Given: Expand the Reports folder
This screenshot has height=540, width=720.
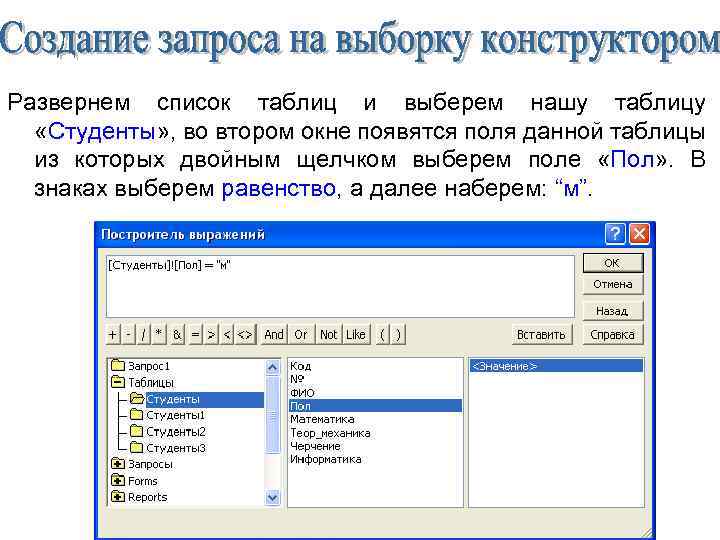Looking at the screenshot, I should (118, 497).
